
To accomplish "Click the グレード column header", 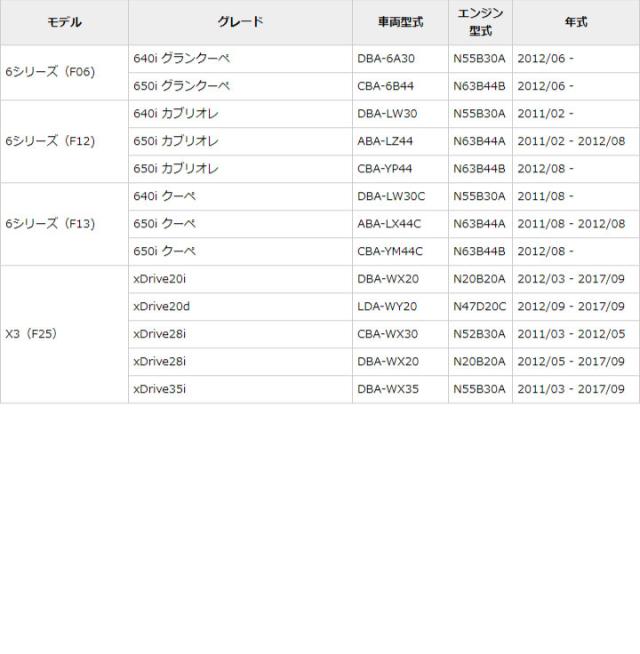I will click(x=240, y=22).
